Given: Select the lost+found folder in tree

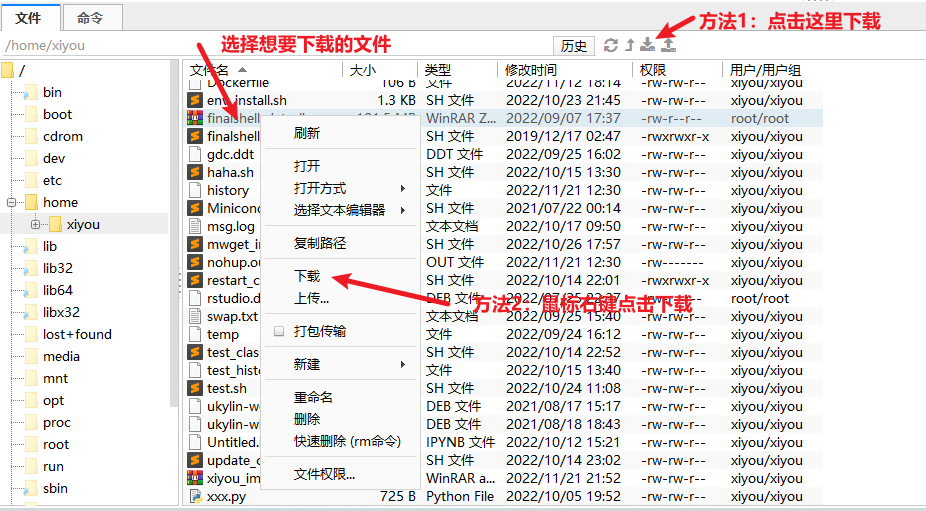Looking at the screenshot, I should pyautogui.click(x=77, y=334).
